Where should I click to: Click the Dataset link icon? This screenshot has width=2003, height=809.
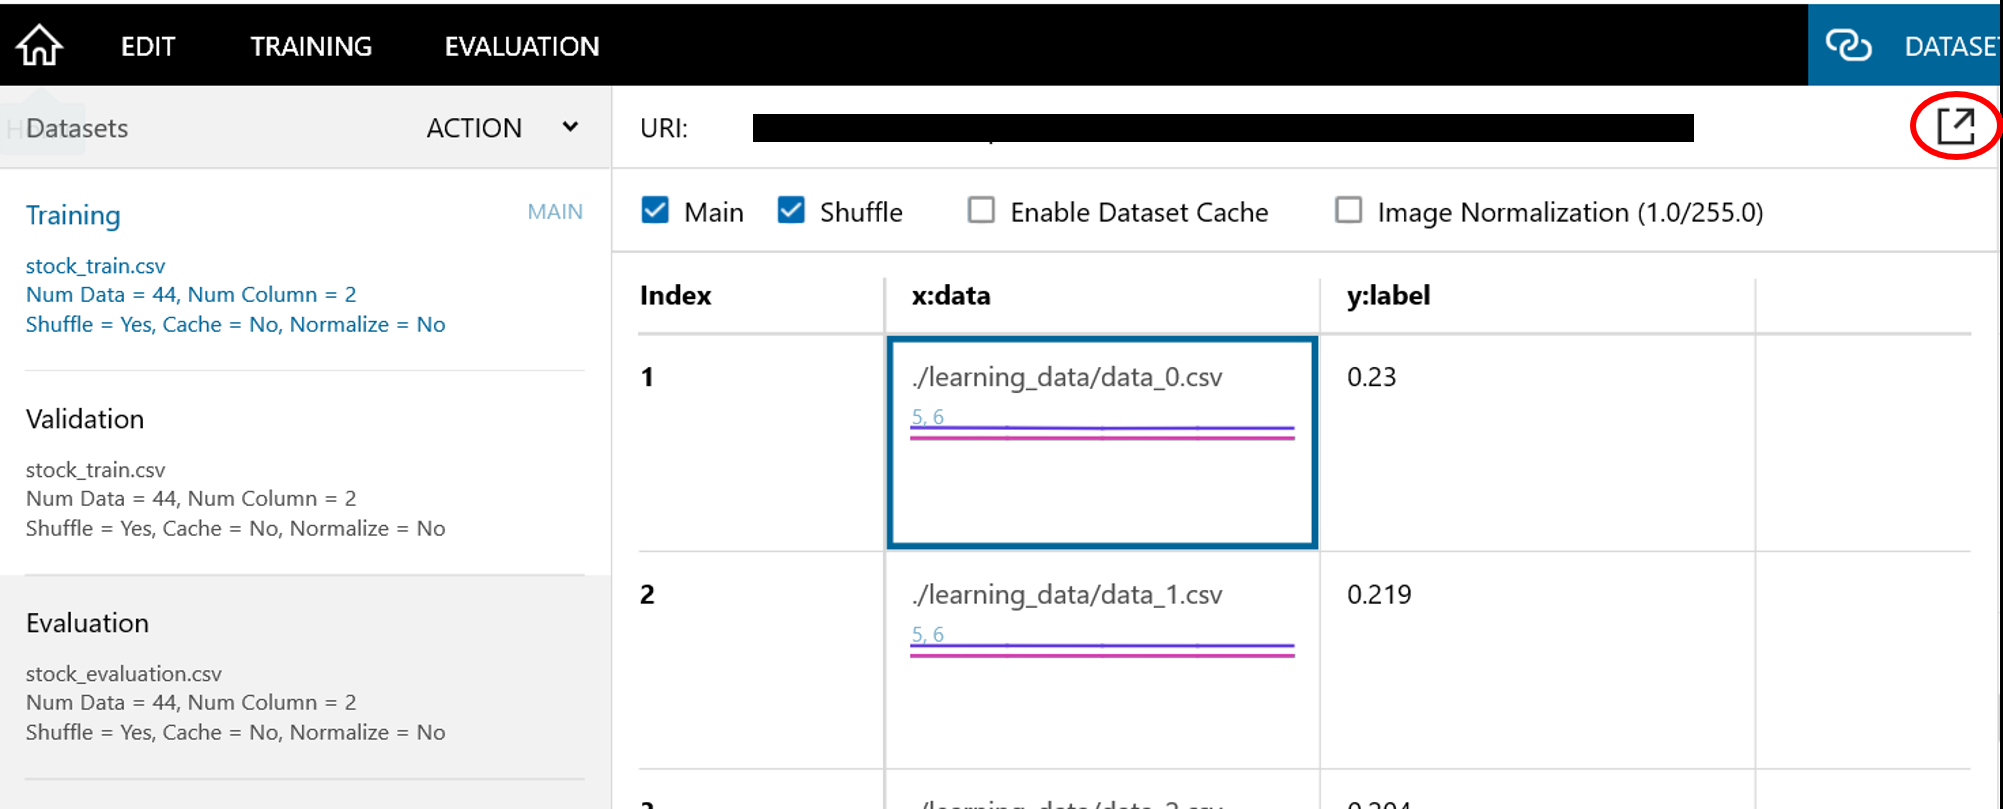point(1848,46)
